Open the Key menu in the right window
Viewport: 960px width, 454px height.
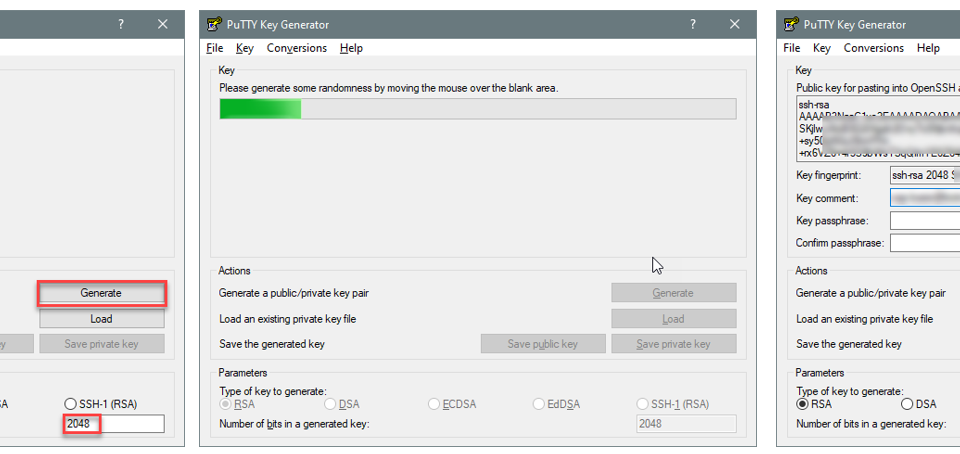822,48
